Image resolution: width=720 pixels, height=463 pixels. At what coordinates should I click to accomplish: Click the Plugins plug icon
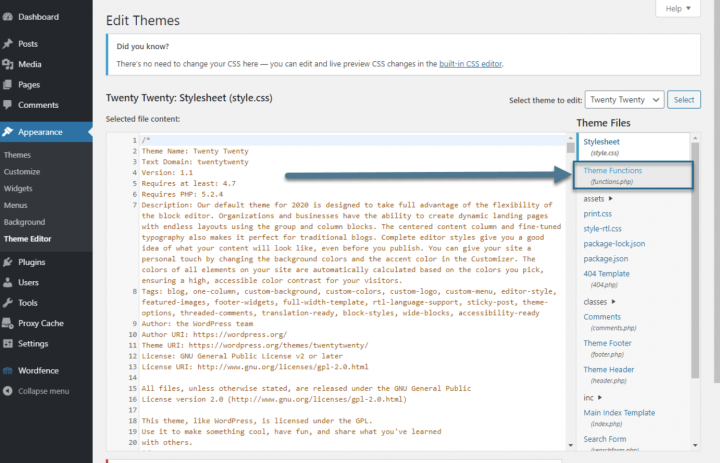click(7, 262)
